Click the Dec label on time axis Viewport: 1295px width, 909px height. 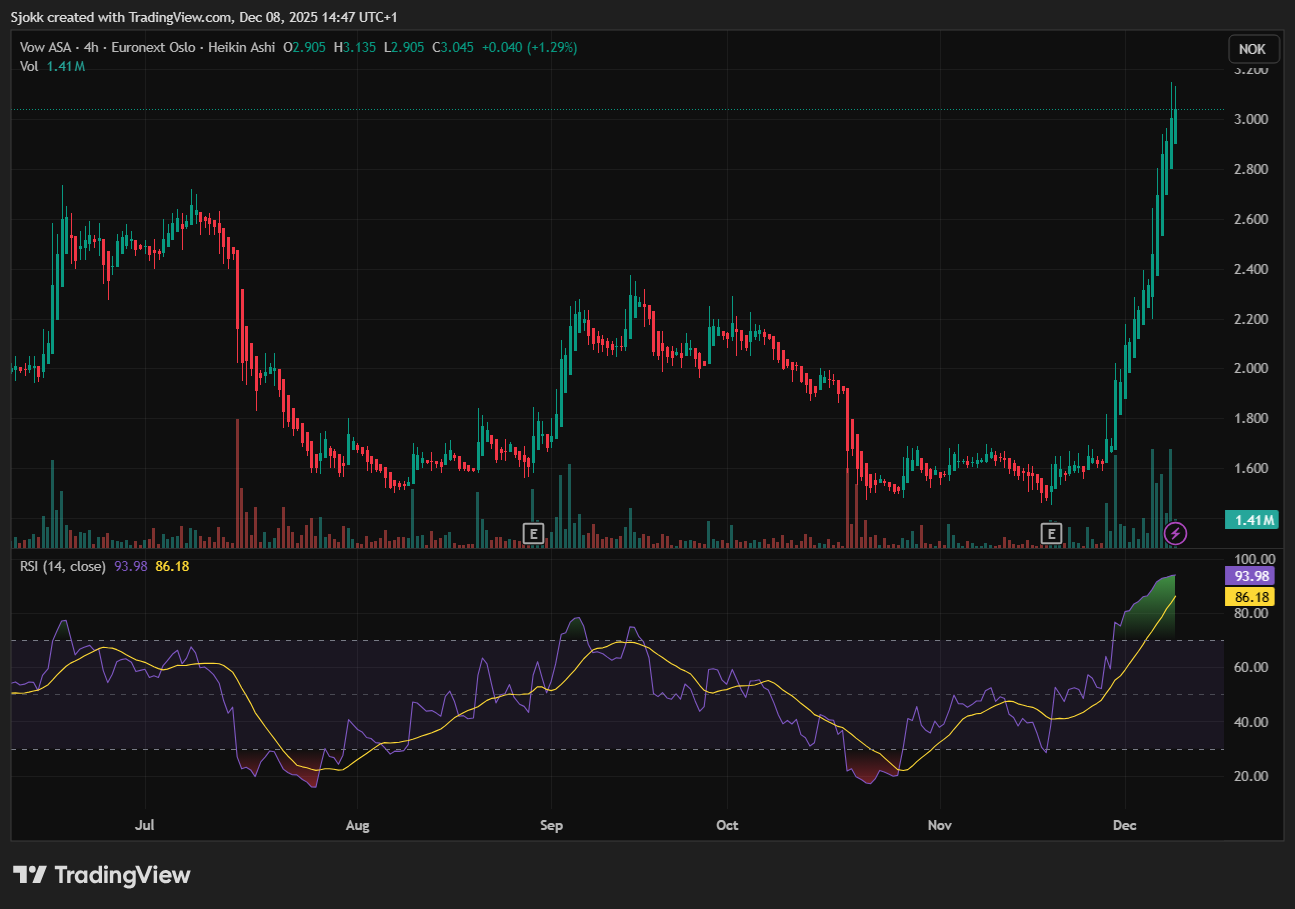(1124, 825)
